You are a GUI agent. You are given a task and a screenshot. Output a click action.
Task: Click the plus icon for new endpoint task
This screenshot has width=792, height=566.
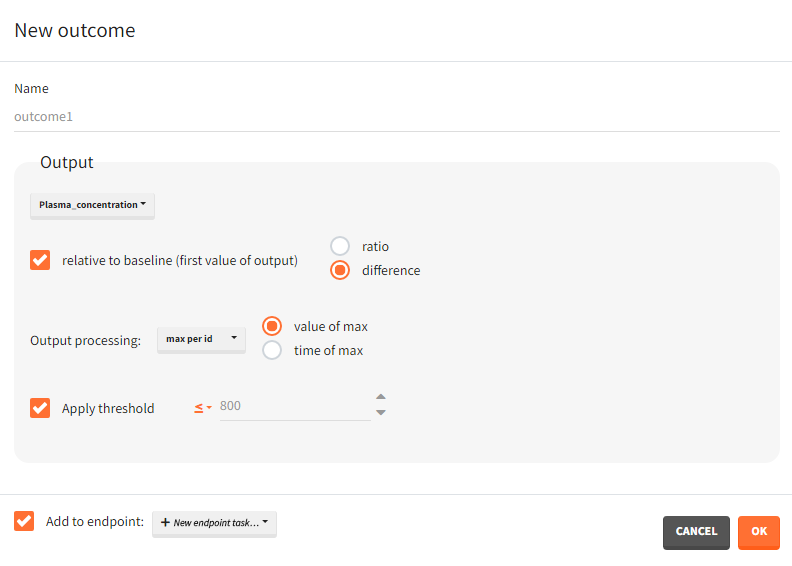[x=165, y=523]
